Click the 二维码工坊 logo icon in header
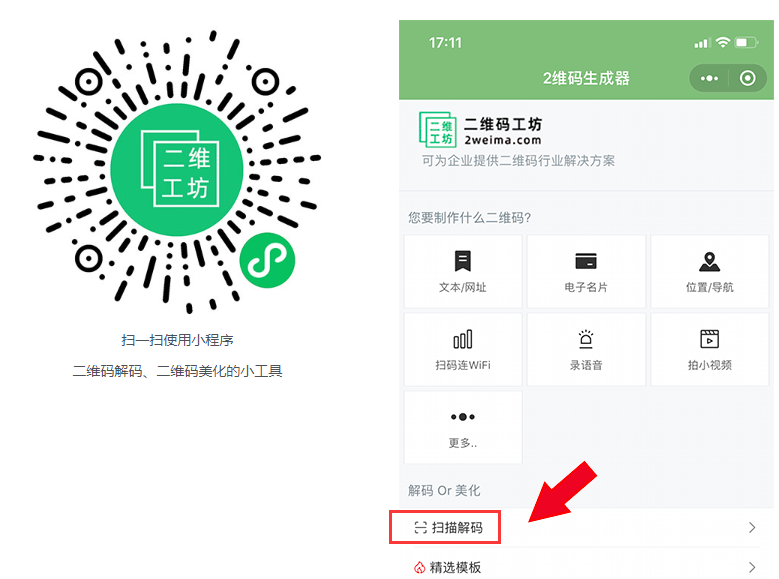Screen dimensions: 779x579 [436, 131]
